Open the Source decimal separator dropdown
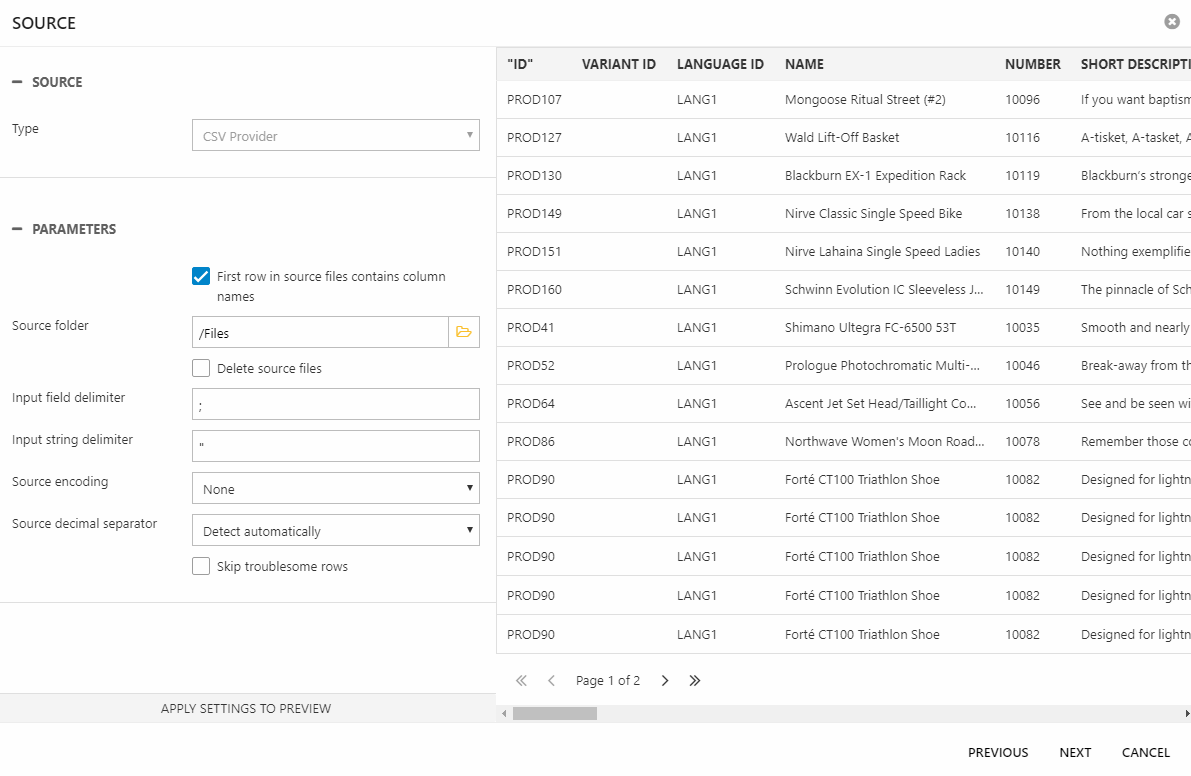The image size is (1191, 776). pos(335,531)
